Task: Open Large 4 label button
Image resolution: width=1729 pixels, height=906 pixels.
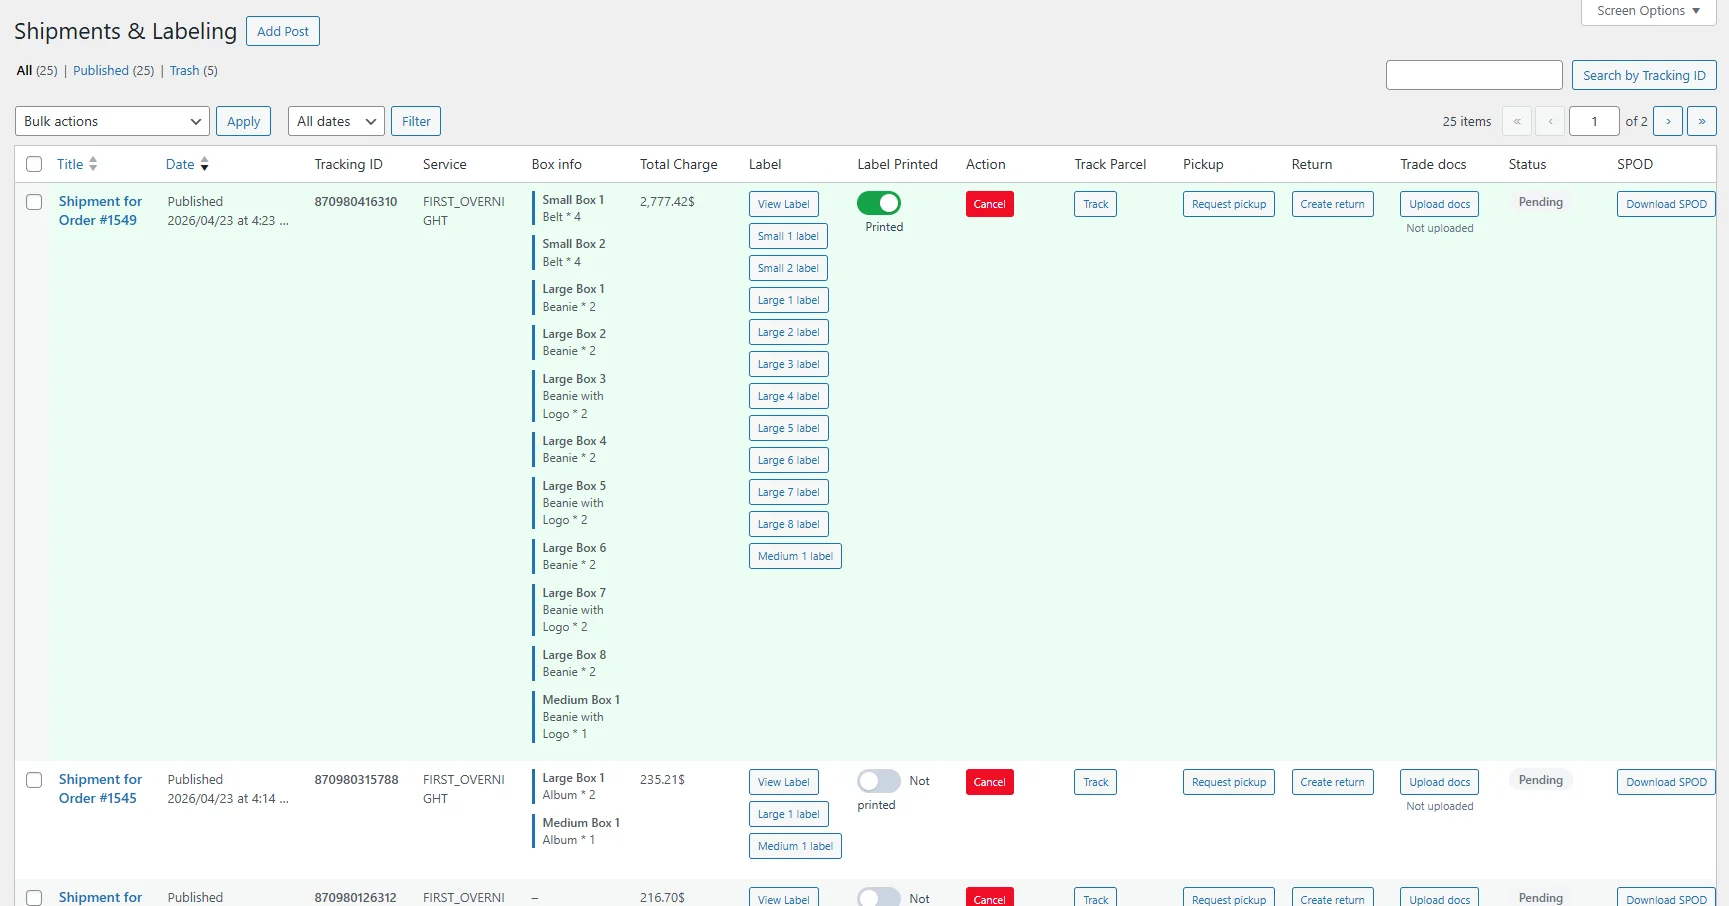Action: point(789,396)
